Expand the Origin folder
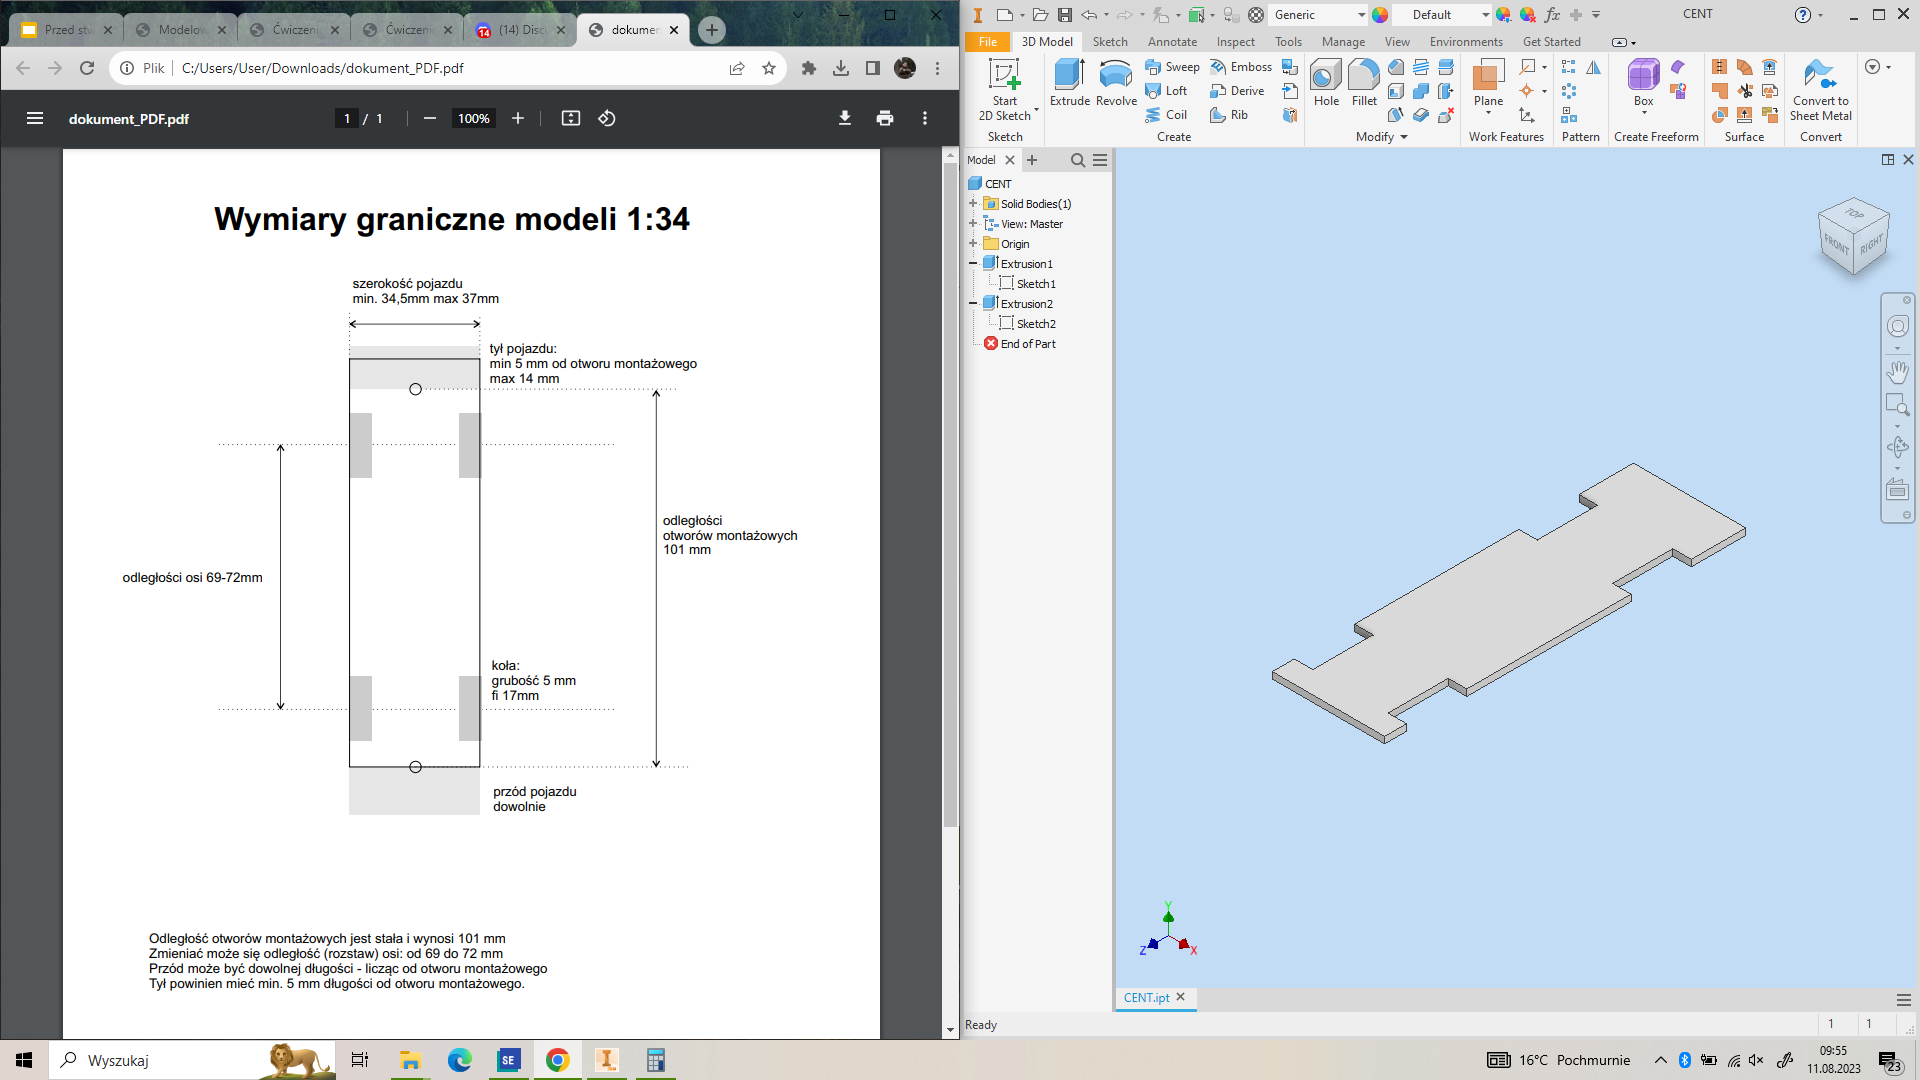1920x1080 pixels. click(973, 244)
